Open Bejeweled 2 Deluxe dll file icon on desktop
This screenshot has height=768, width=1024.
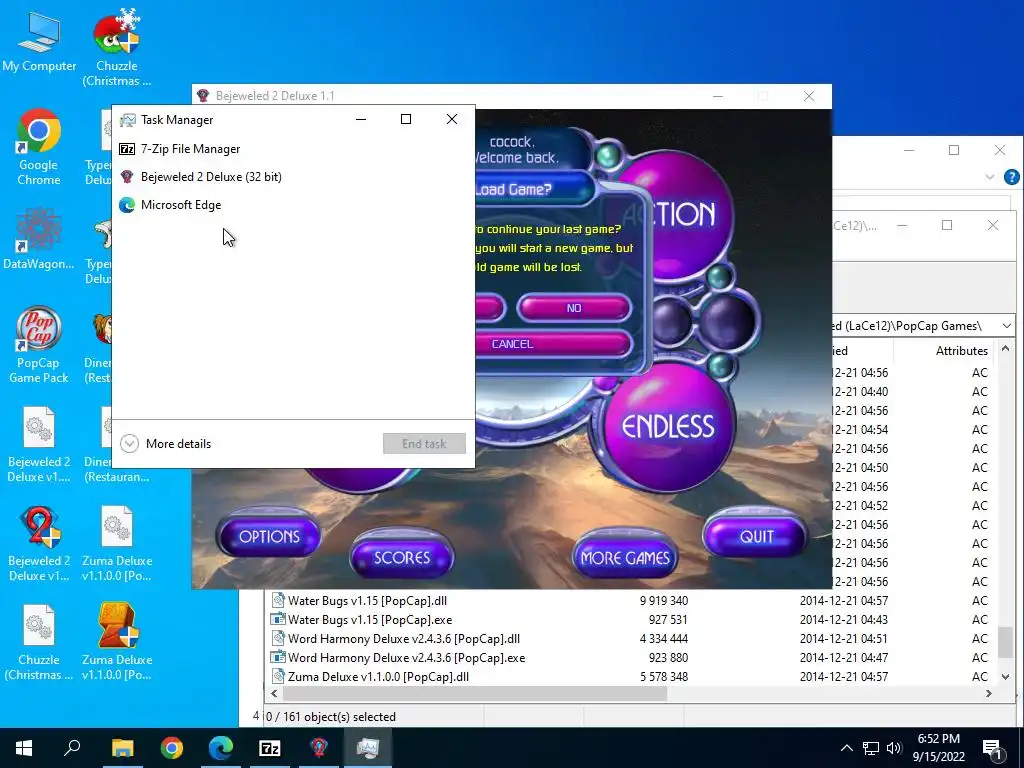coord(39,444)
